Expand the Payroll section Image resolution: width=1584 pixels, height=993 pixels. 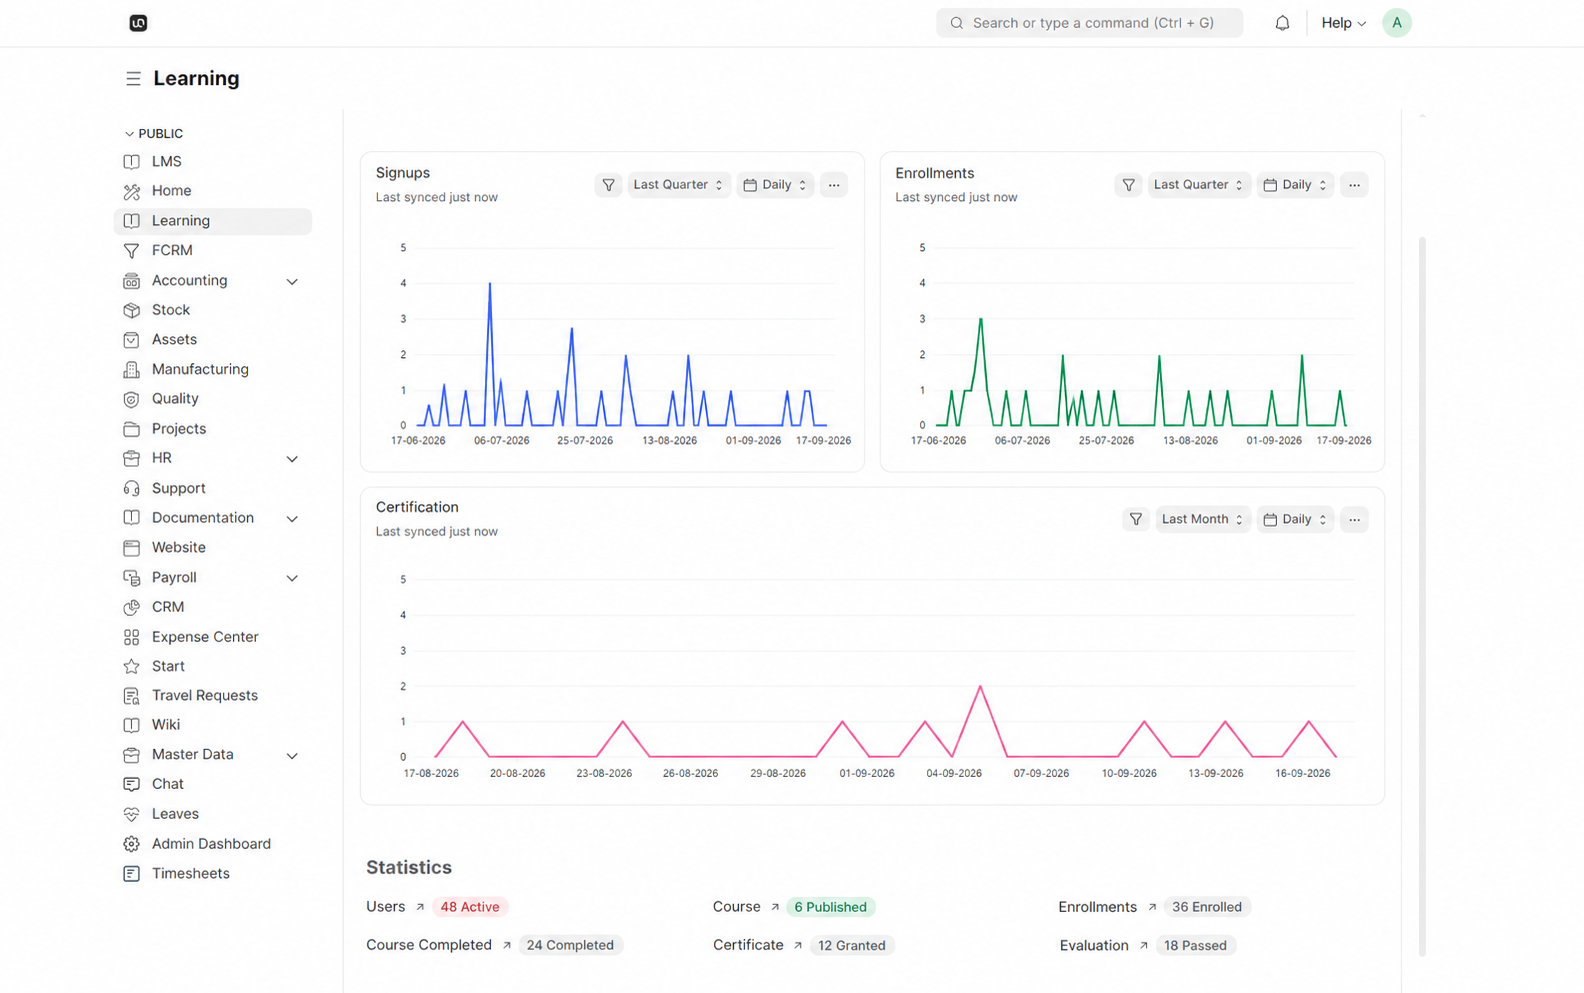(292, 578)
